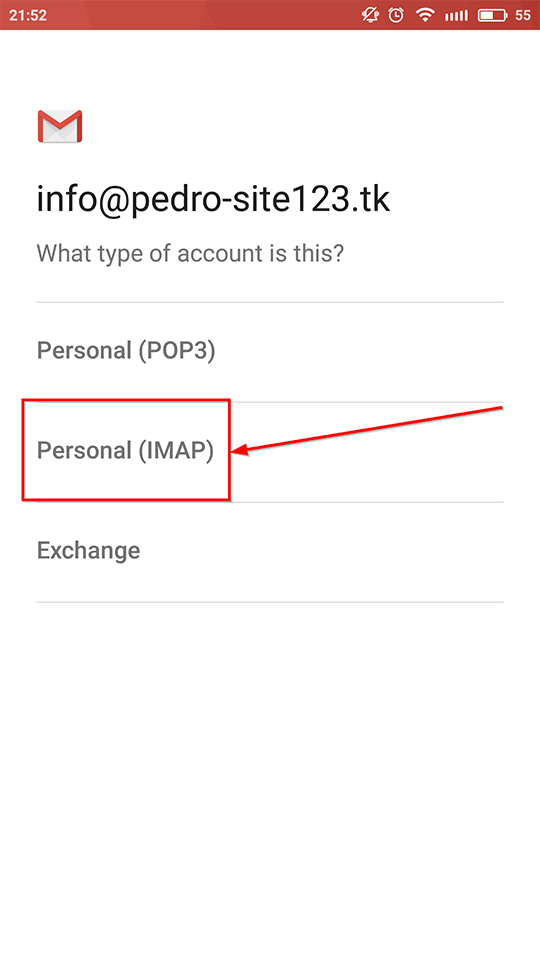The width and height of the screenshot is (540, 960).
Task: Tap the Wi-Fi status icon
Action: [424, 15]
